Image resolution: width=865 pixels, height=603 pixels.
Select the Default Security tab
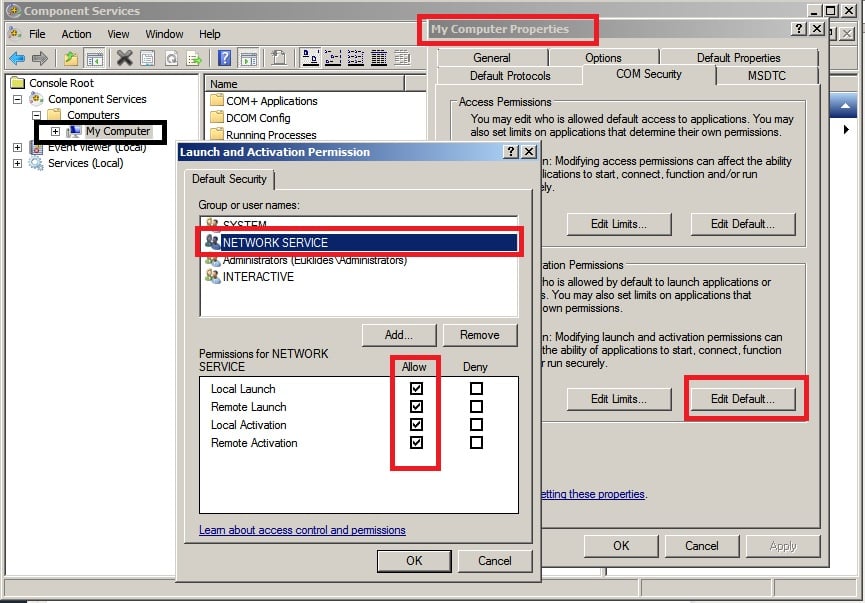(229, 179)
